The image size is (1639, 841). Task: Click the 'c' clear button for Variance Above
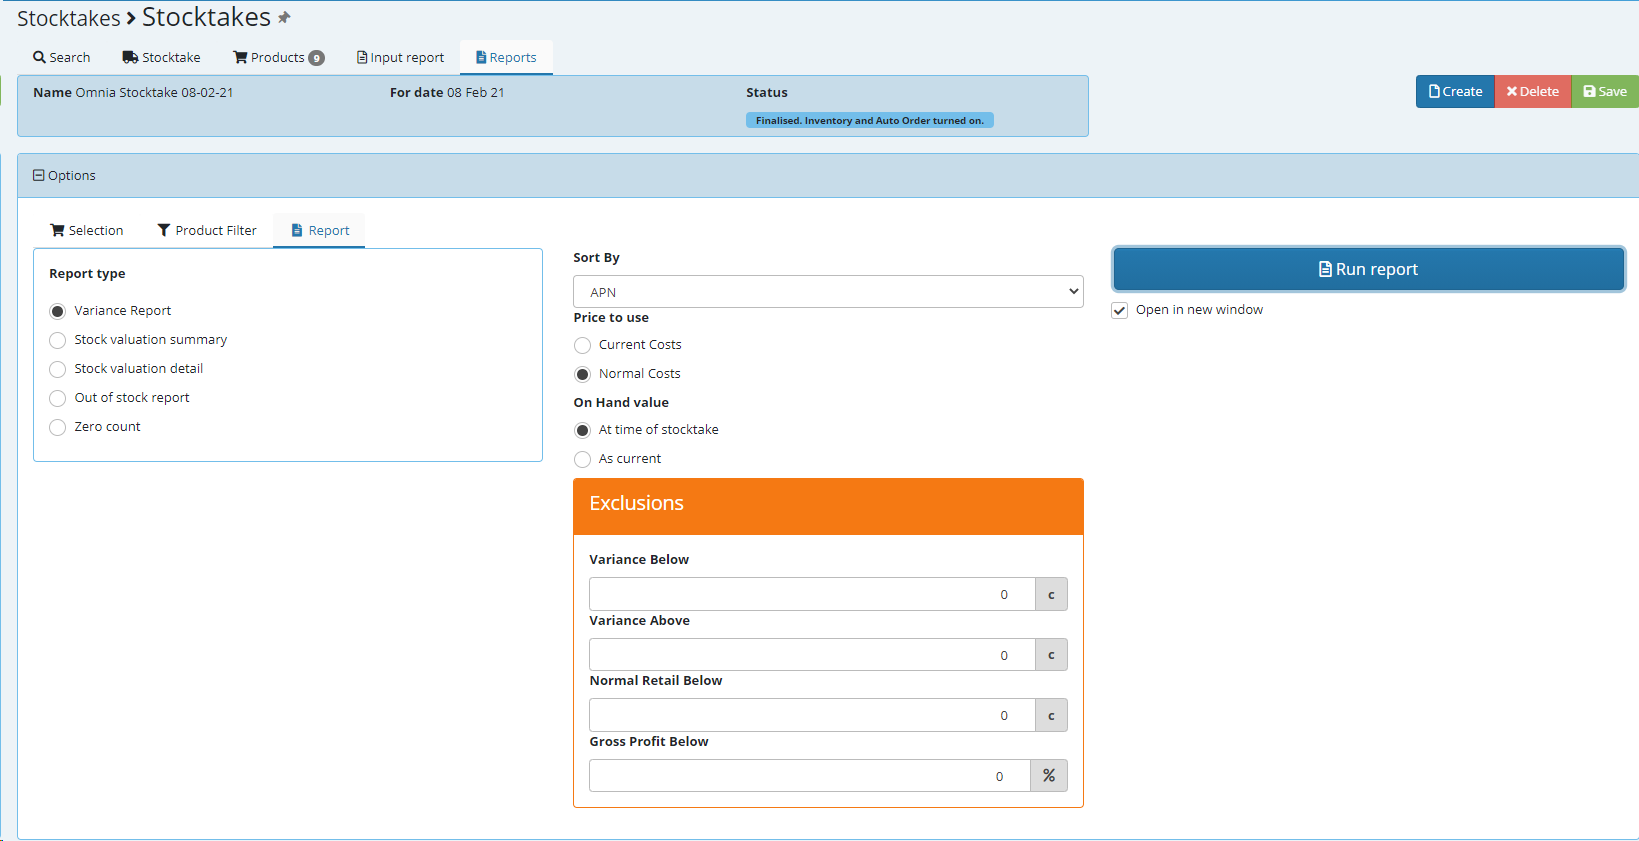point(1050,655)
